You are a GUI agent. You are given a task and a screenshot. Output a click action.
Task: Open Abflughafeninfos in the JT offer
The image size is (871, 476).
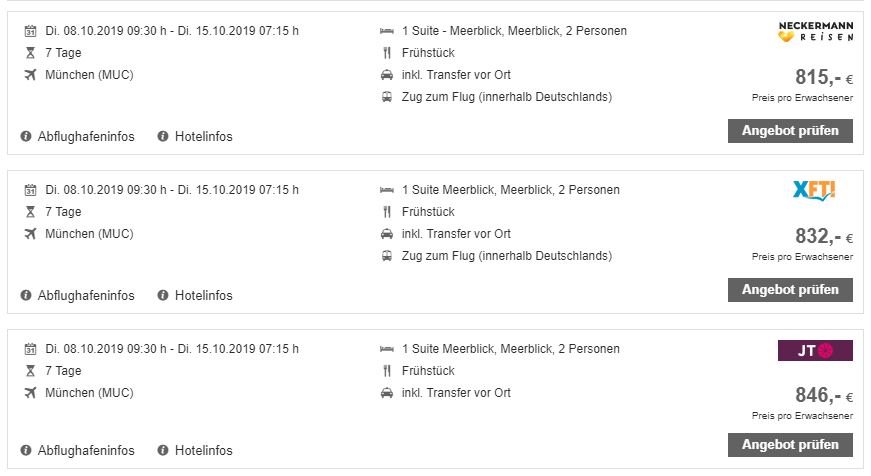(x=86, y=450)
